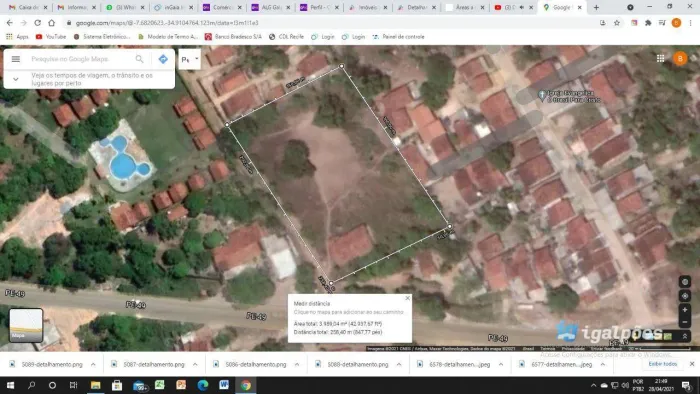
Task: Expand options for 6577-detalhamen...jpeg download
Action: coord(603,364)
